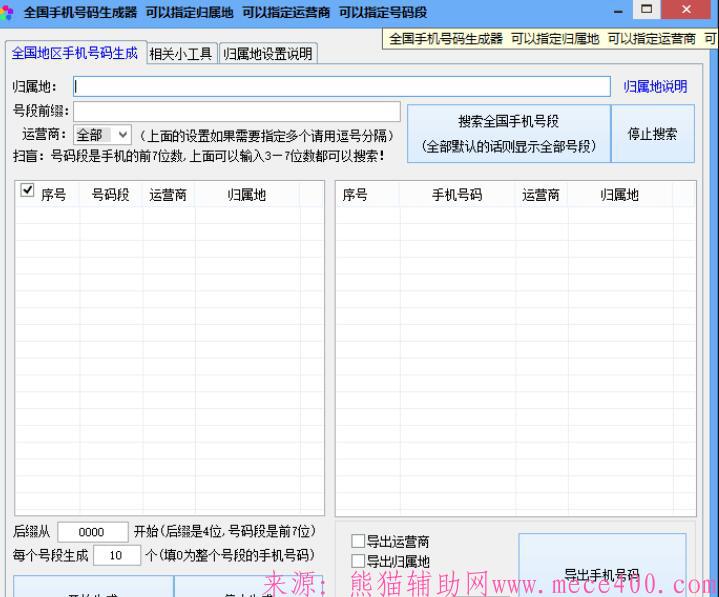The height and width of the screenshot is (597, 719).
Task: Click the 每个号段生成 count field showing 10
Action: [117, 555]
